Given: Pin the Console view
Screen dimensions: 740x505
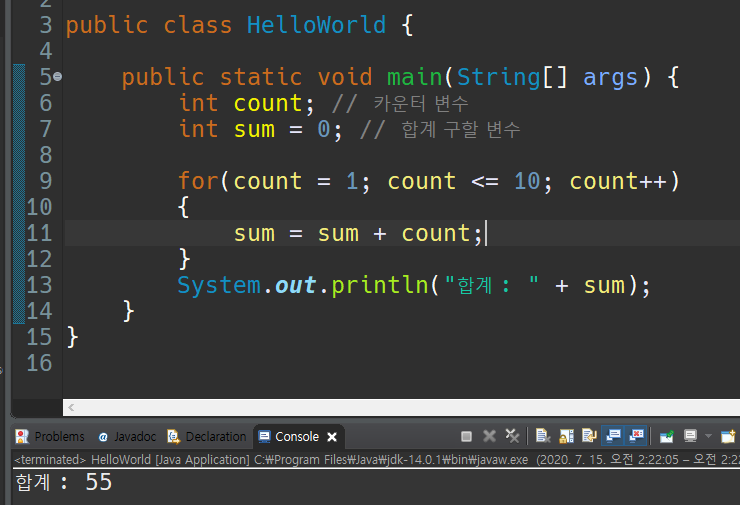Looking at the screenshot, I should pos(666,437).
